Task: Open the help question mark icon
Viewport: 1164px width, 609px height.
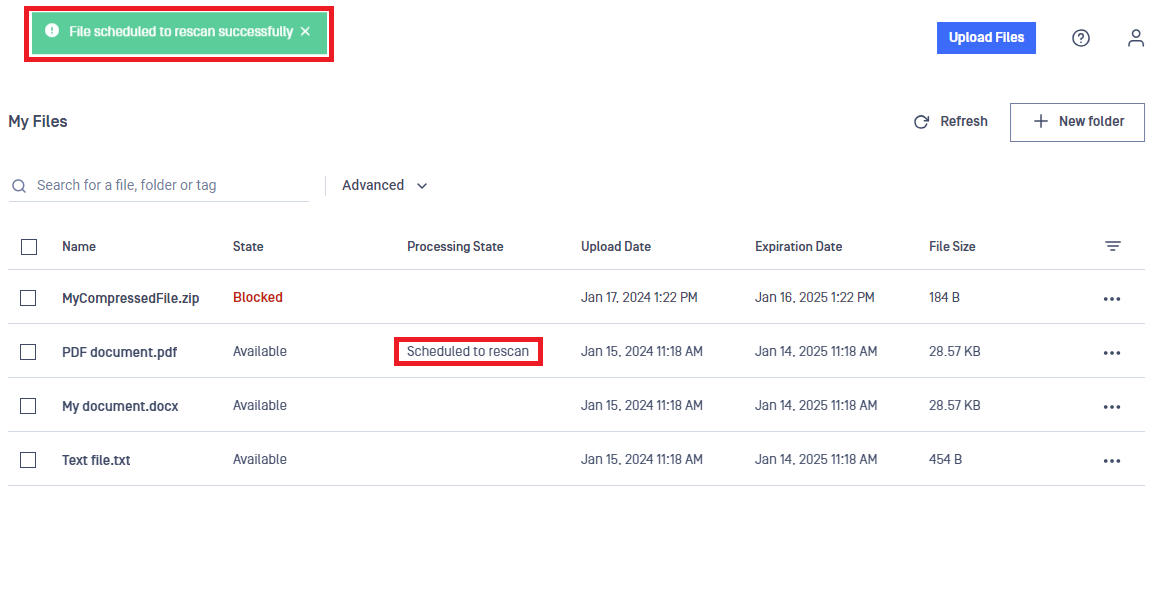Action: 1081,38
